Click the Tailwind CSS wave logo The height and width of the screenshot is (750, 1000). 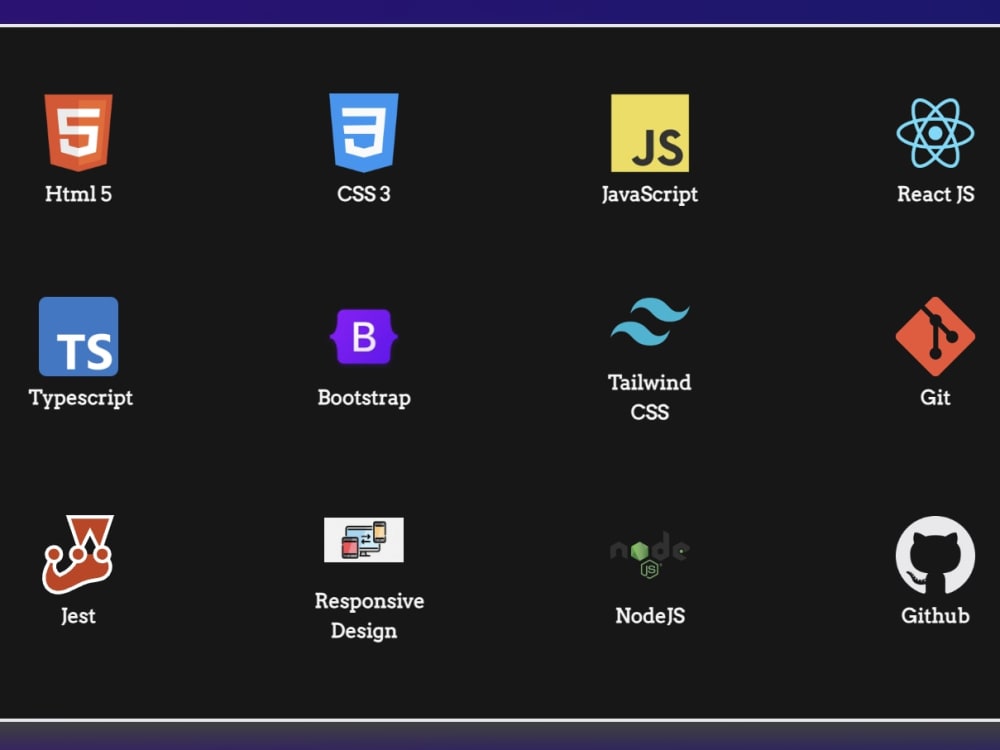[x=649, y=321]
